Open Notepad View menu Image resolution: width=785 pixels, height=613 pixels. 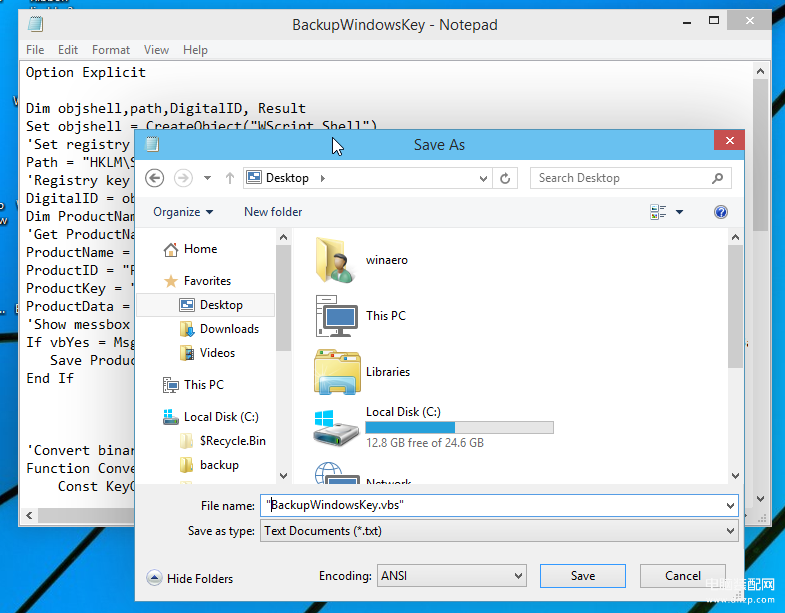click(x=156, y=50)
